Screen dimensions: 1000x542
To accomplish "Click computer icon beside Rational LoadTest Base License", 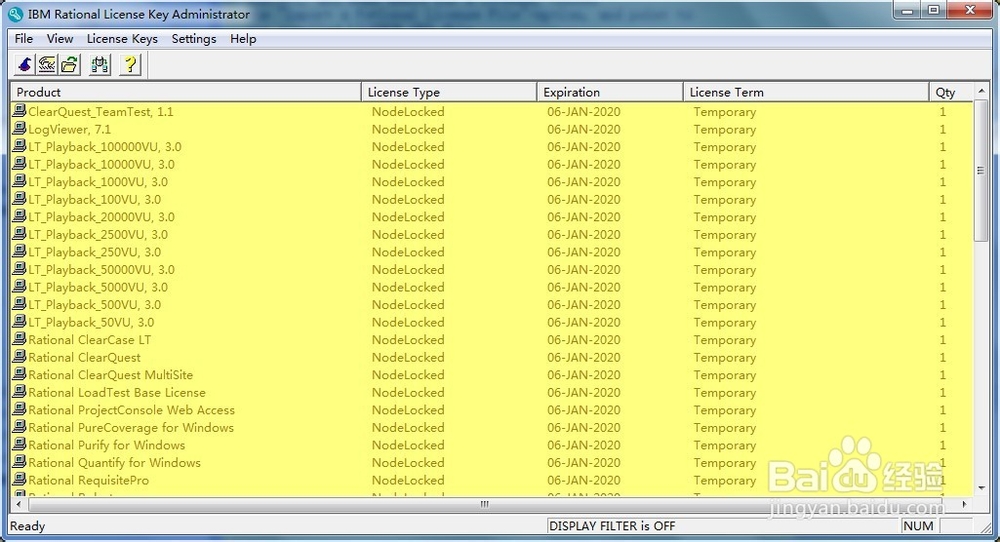I will [x=20, y=392].
